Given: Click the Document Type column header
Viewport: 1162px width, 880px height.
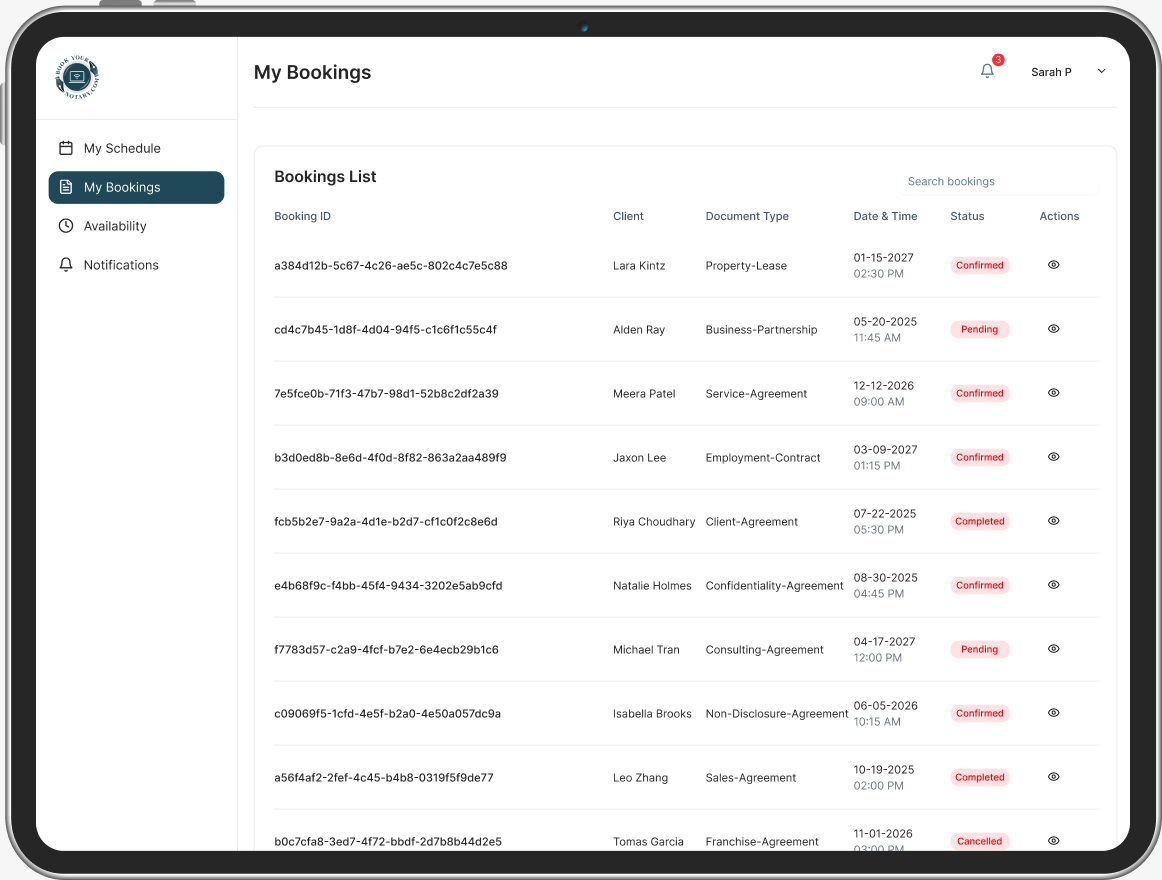Looking at the screenshot, I should (x=747, y=216).
